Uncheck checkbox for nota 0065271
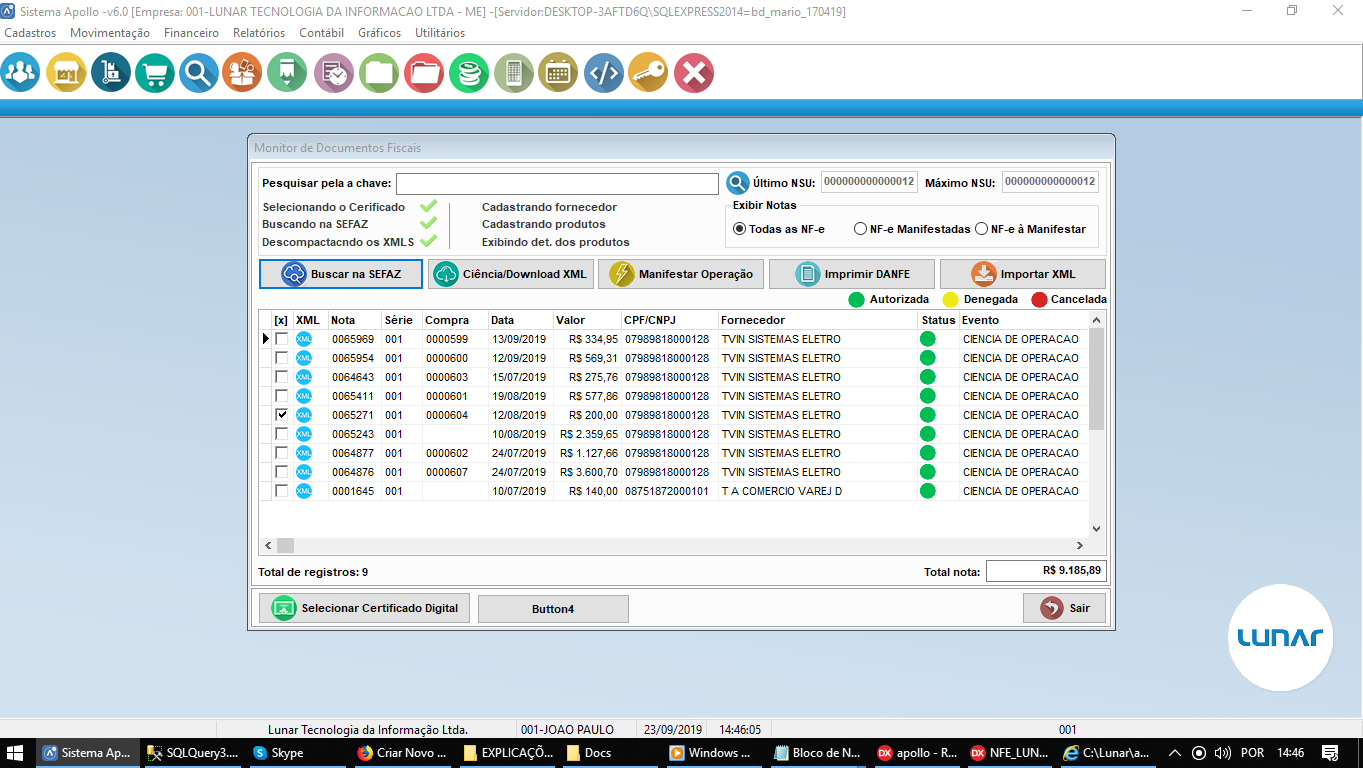This screenshot has width=1363, height=768. 282,415
